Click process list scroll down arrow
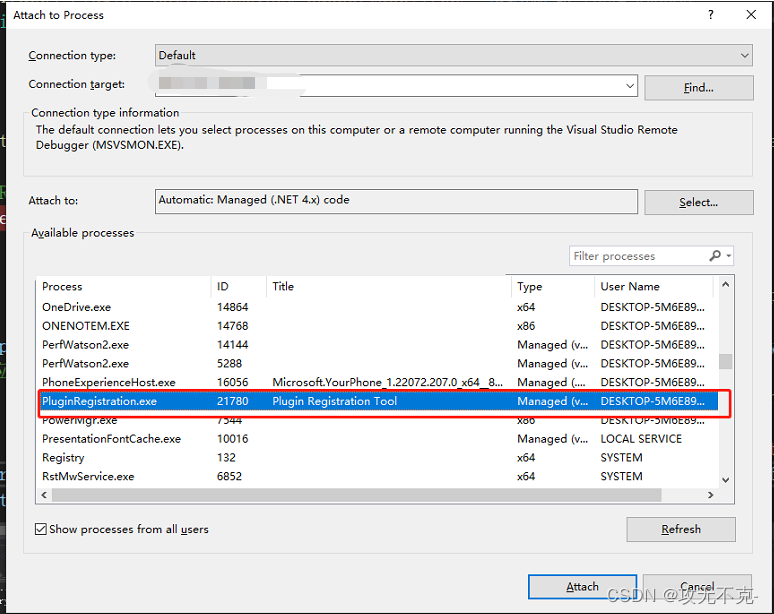The width and height of the screenshot is (774, 614). (x=725, y=480)
